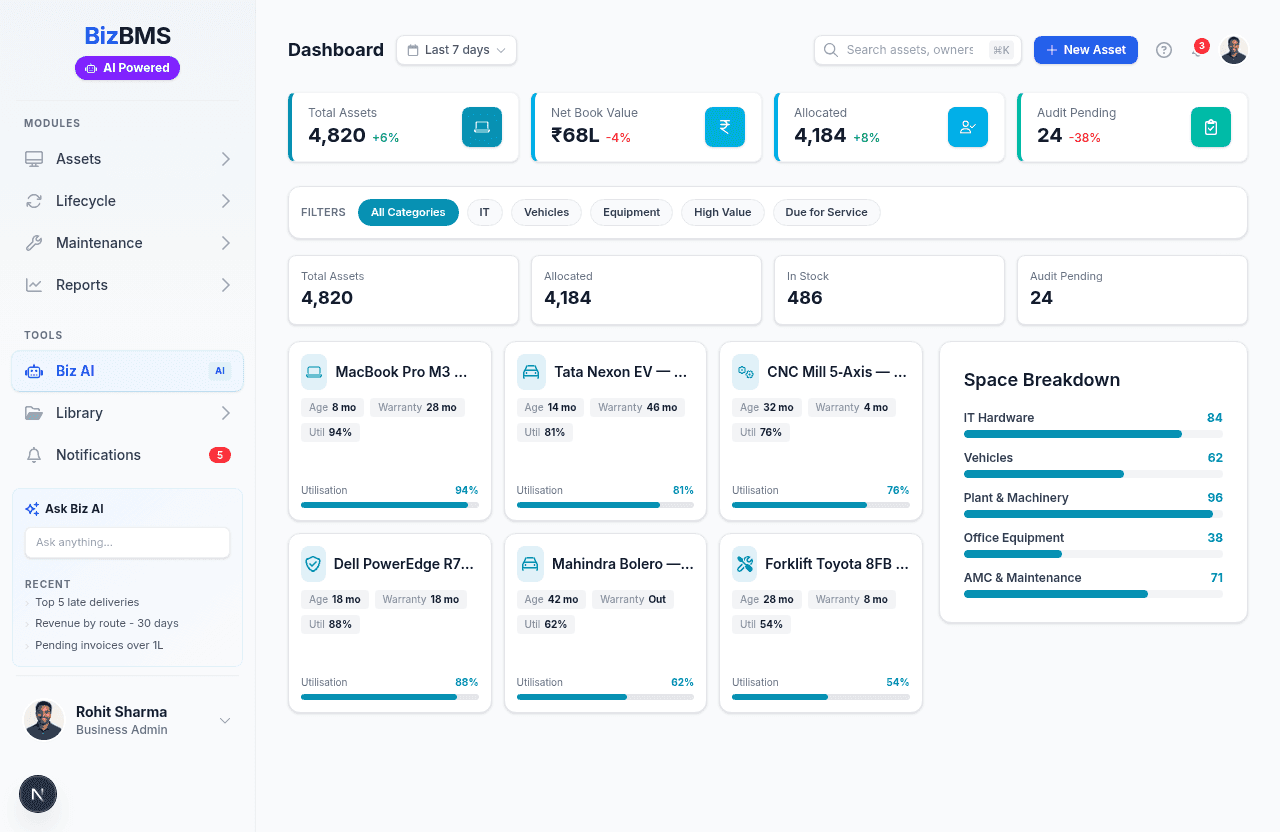
Task: Click the user avatar in top bar
Action: [1233, 50]
